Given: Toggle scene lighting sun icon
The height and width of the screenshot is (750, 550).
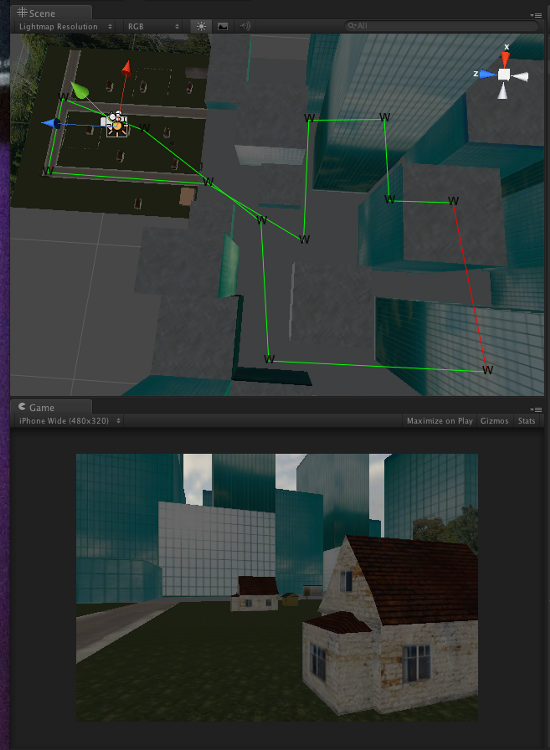Looking at the screenshot, I should [201, 26].
